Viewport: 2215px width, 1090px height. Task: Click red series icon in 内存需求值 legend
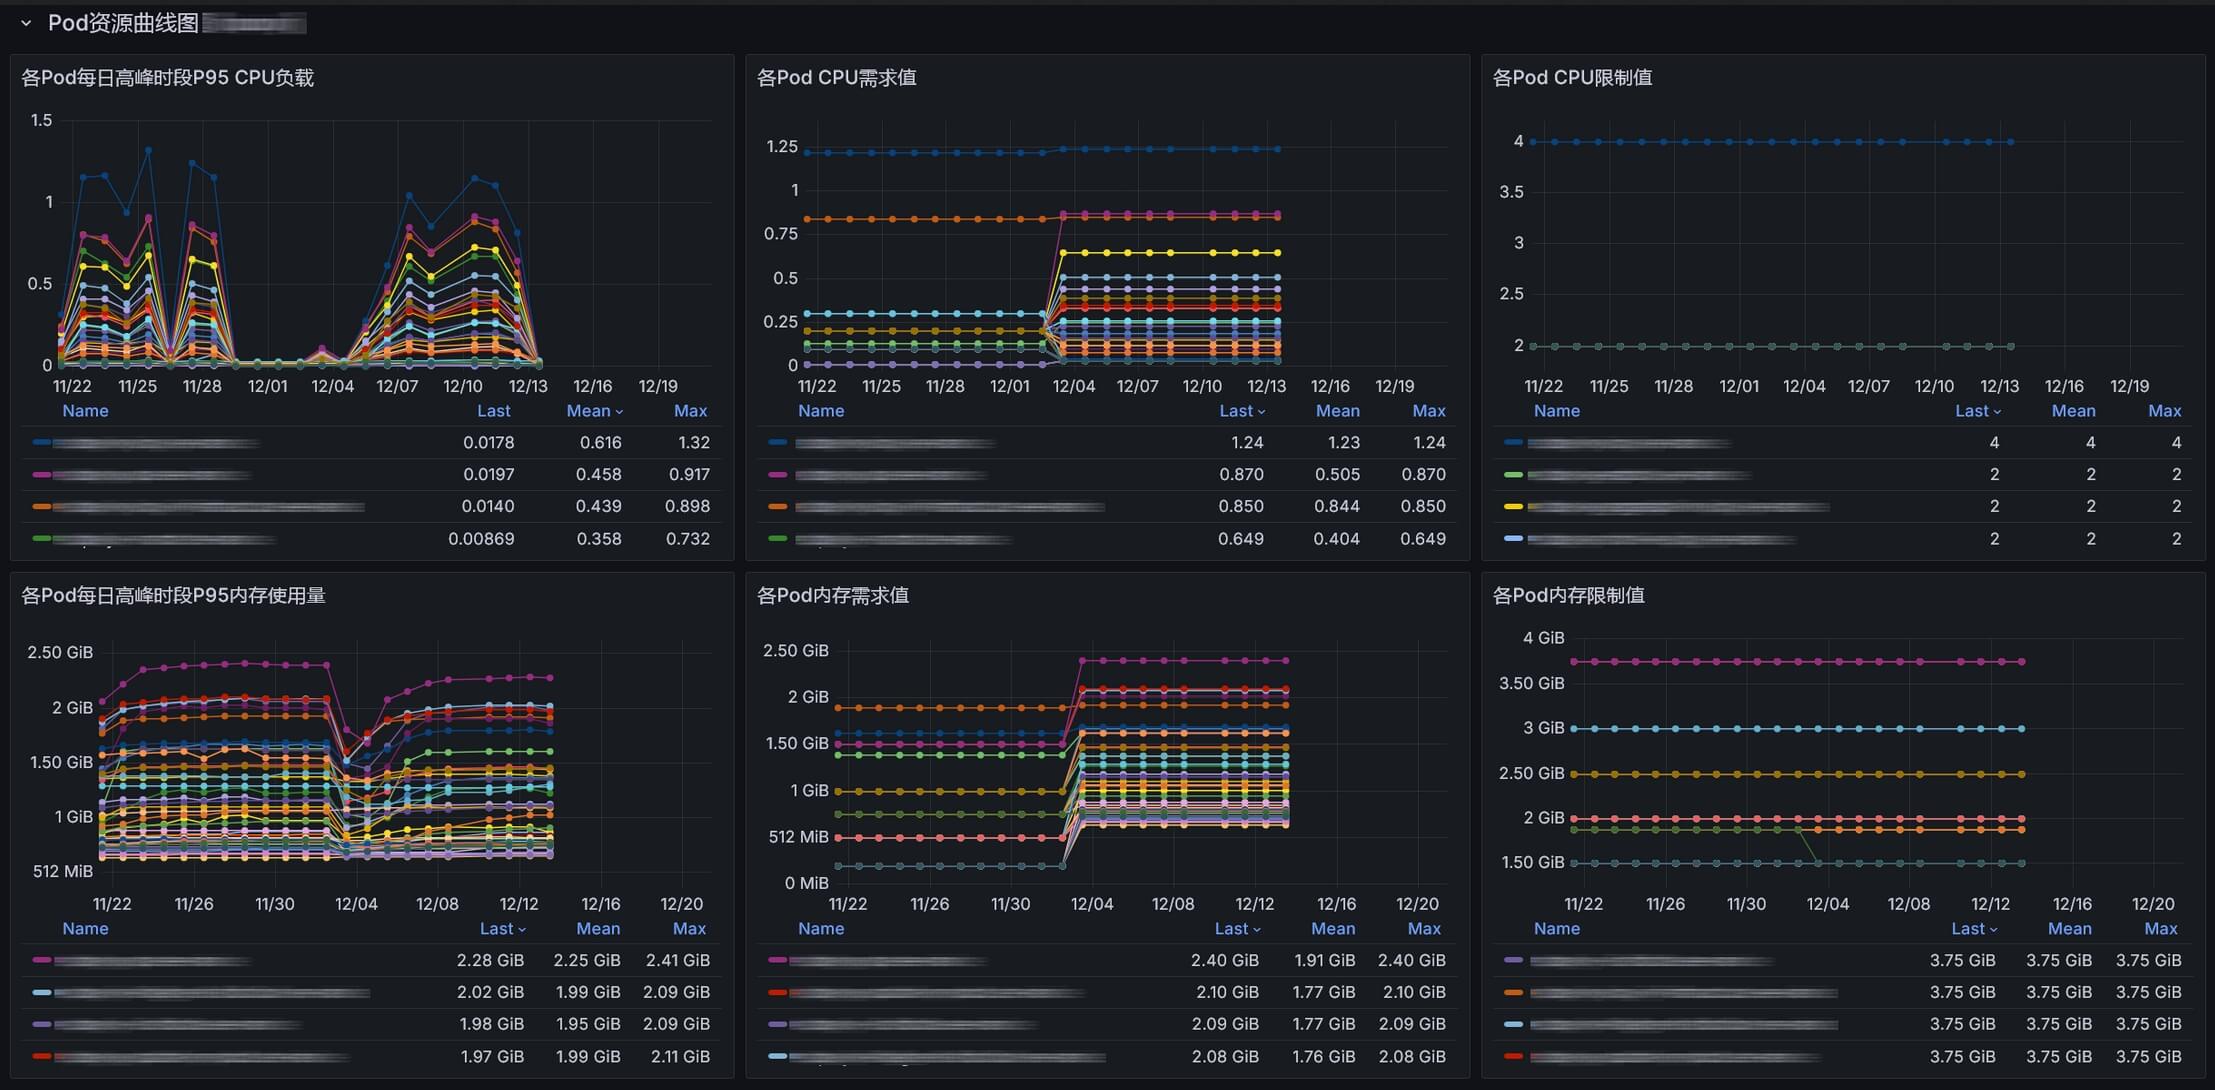coord(778,993)
